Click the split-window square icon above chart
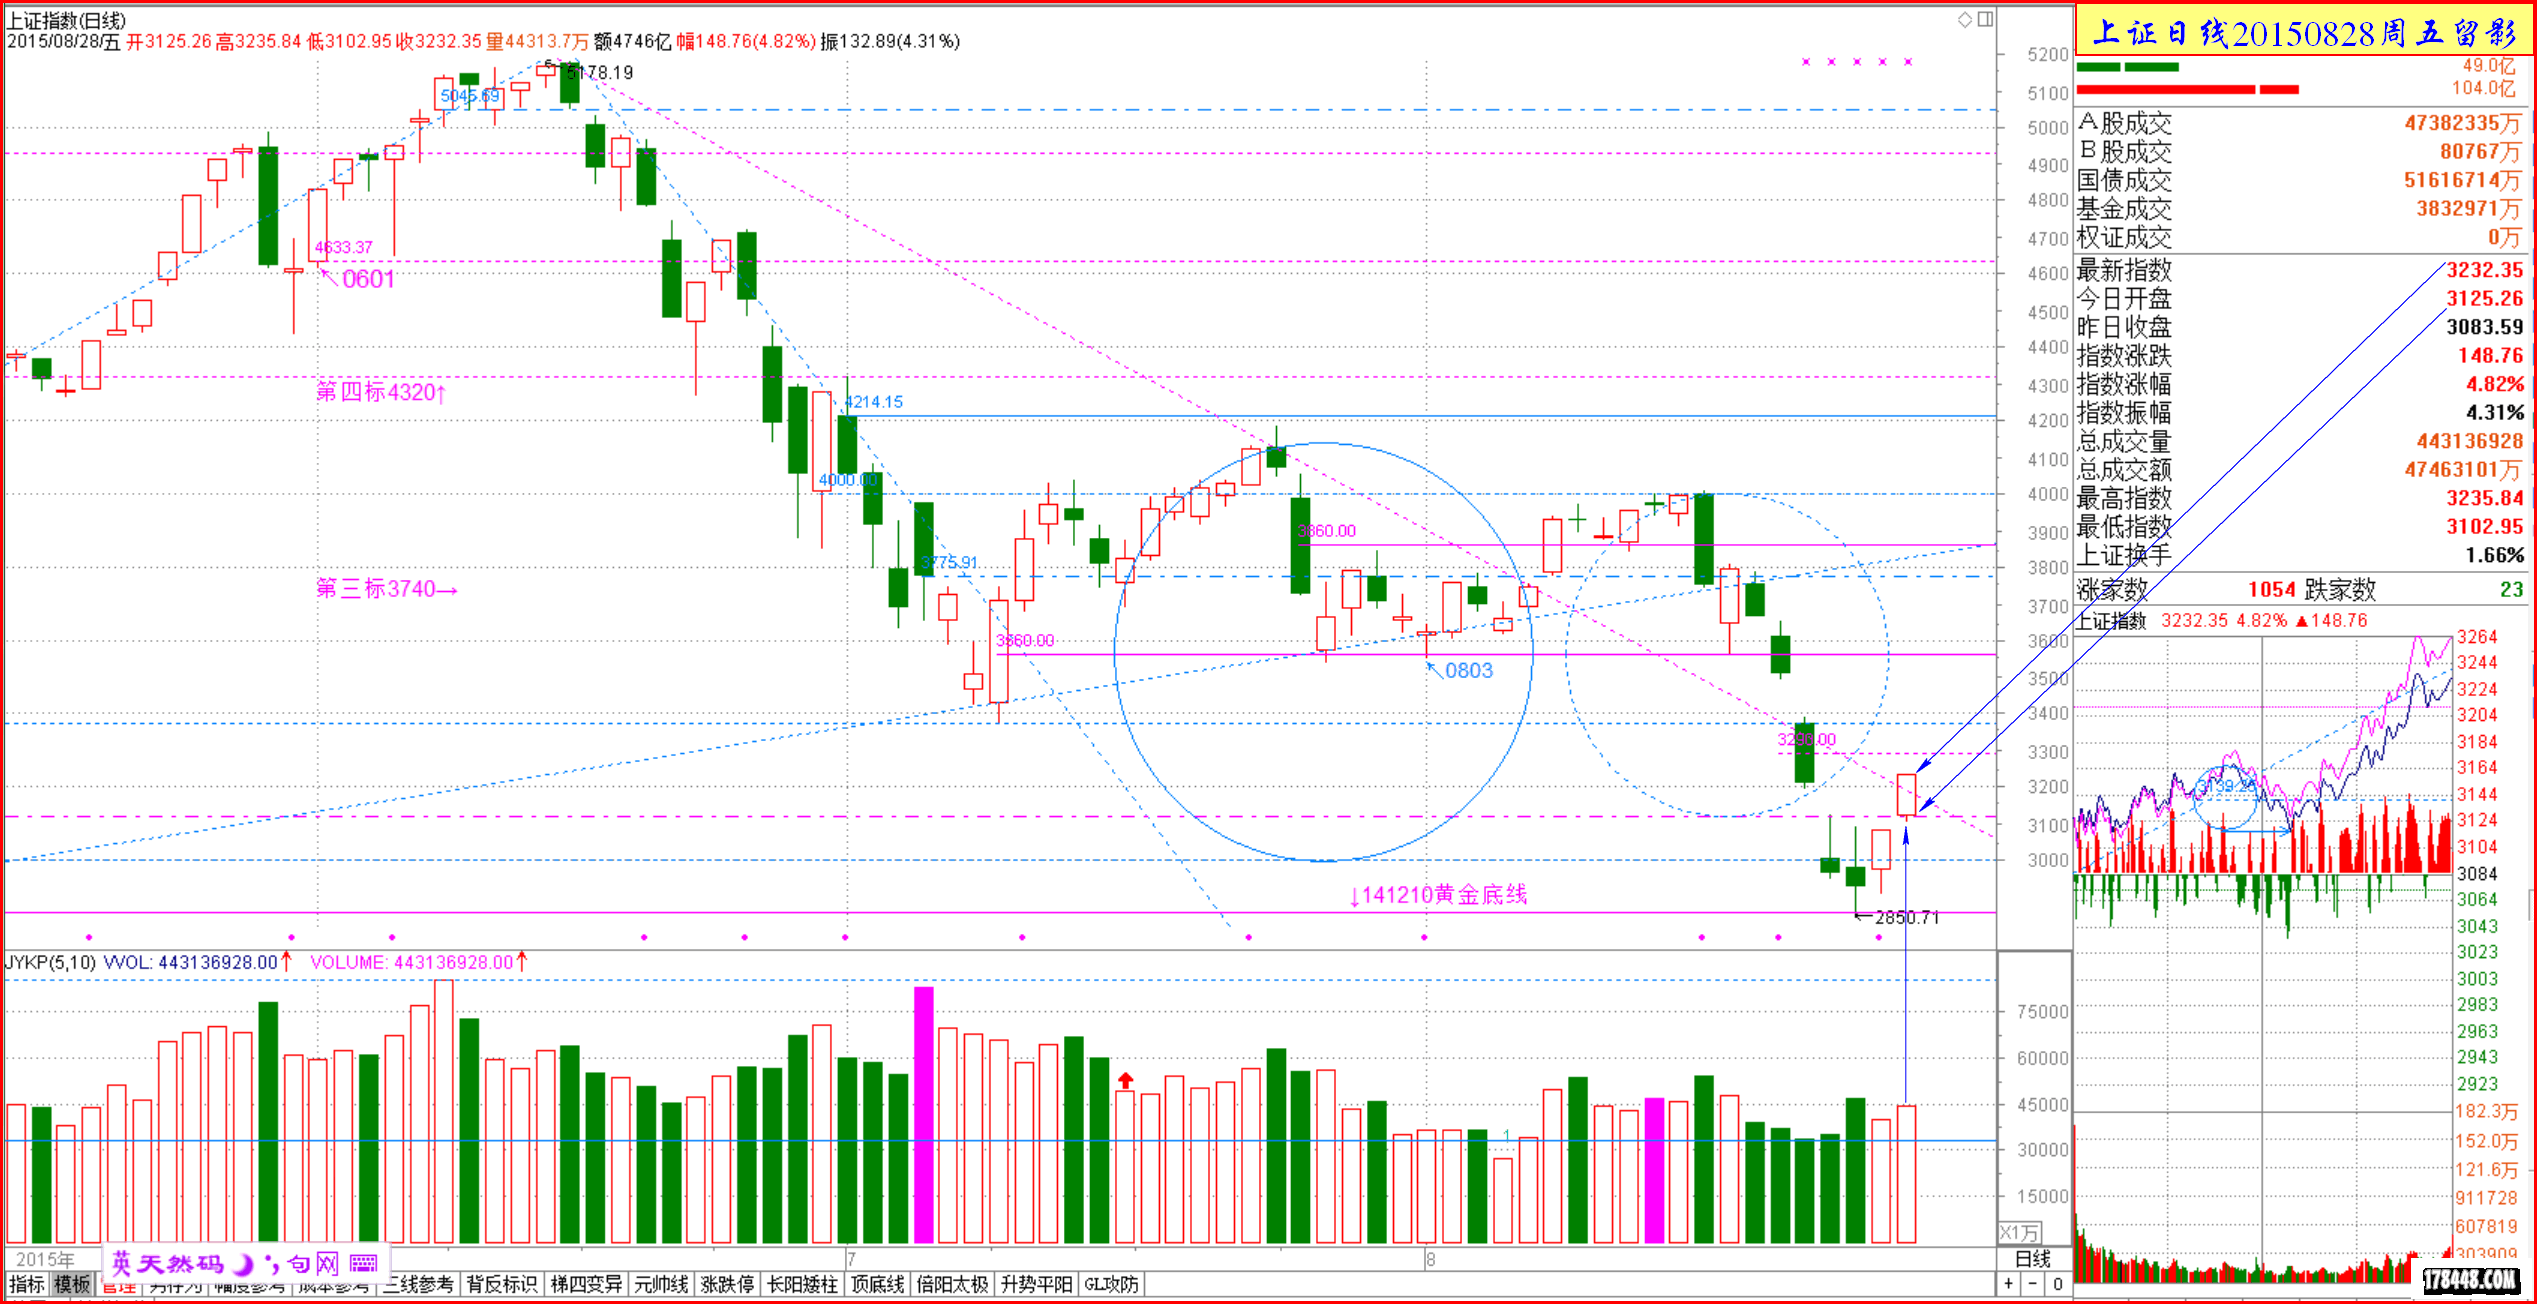 [x=1985, y=19]
